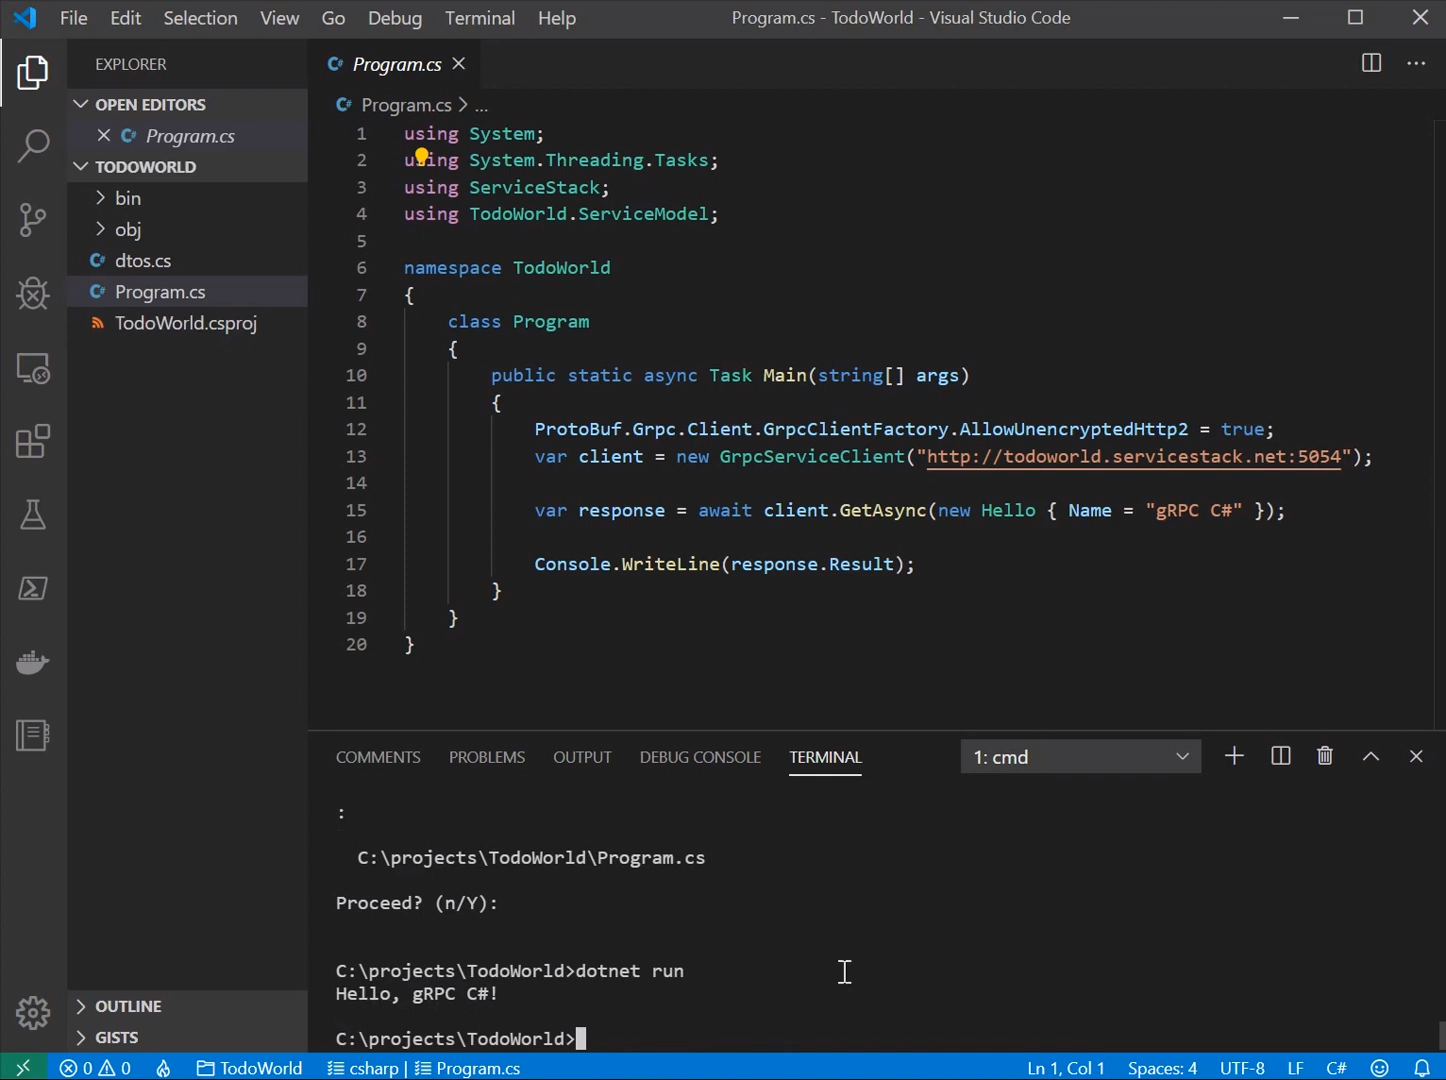
Task: Open editor More Actions ellipsis
Action: click(1416, 64)
